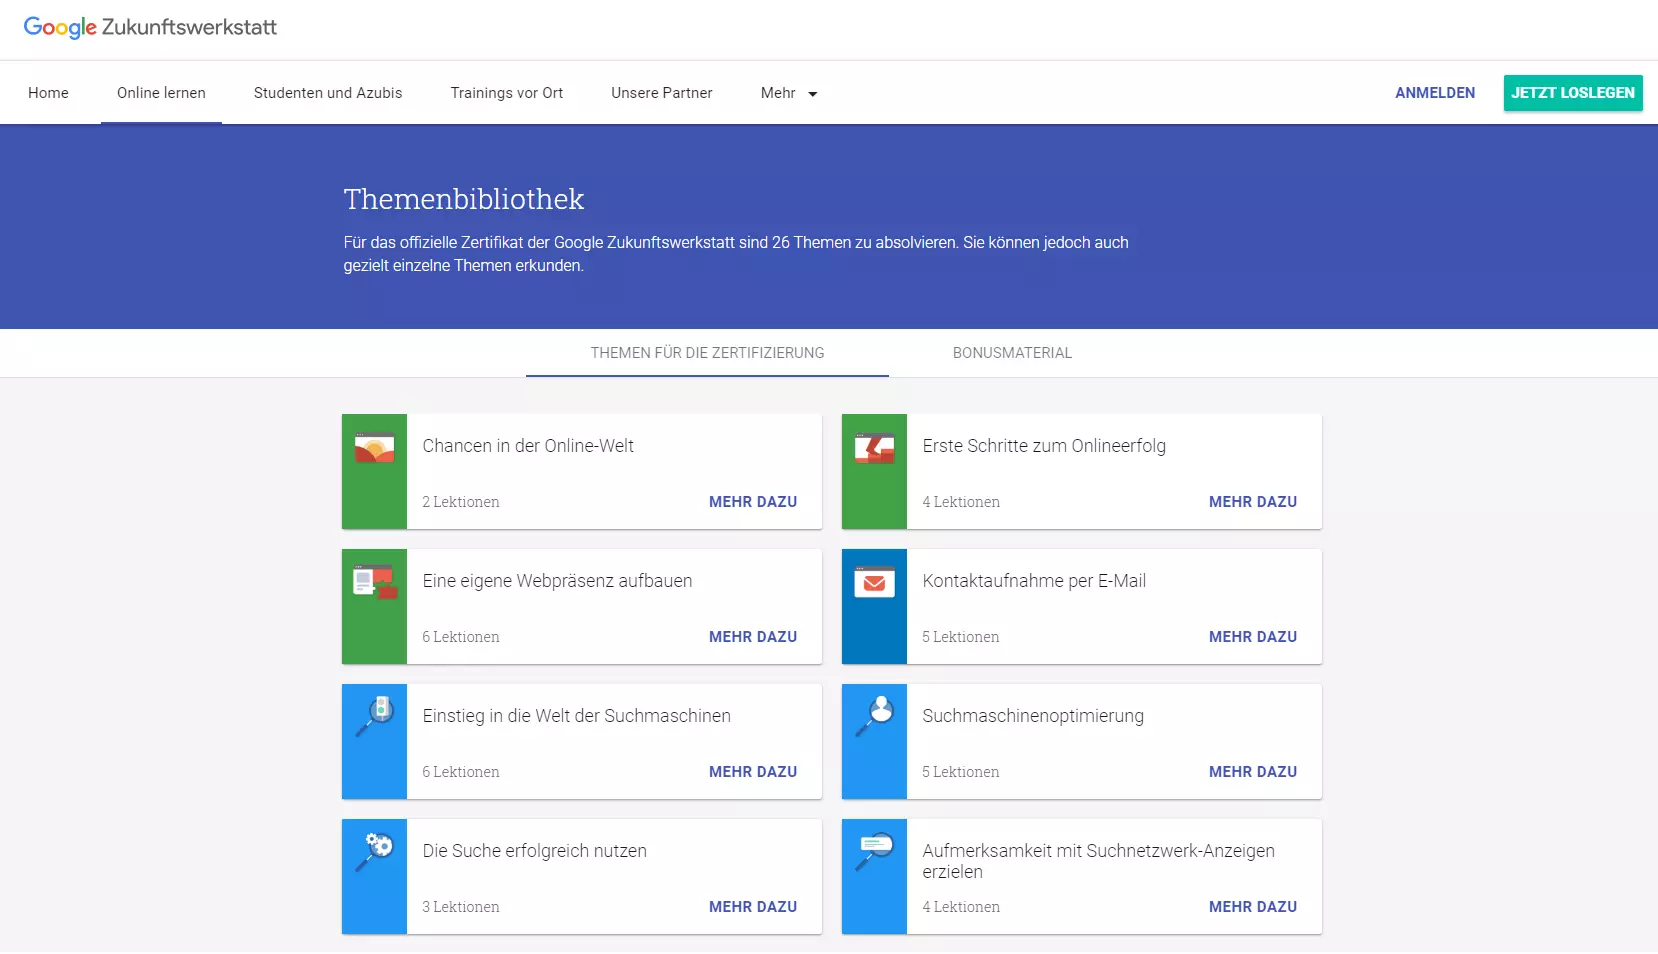Image resolution: width=1658 pixels, height=954 pixels.
Task: Select the Themen für die Zertifizierung tab
Action: [707, 353]
